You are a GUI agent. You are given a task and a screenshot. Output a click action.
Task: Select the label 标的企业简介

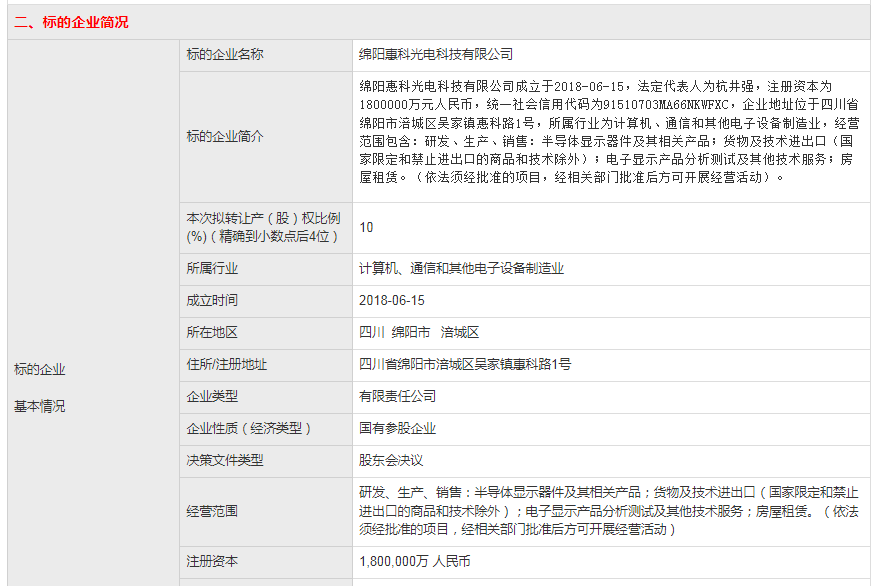pos(225,136)
